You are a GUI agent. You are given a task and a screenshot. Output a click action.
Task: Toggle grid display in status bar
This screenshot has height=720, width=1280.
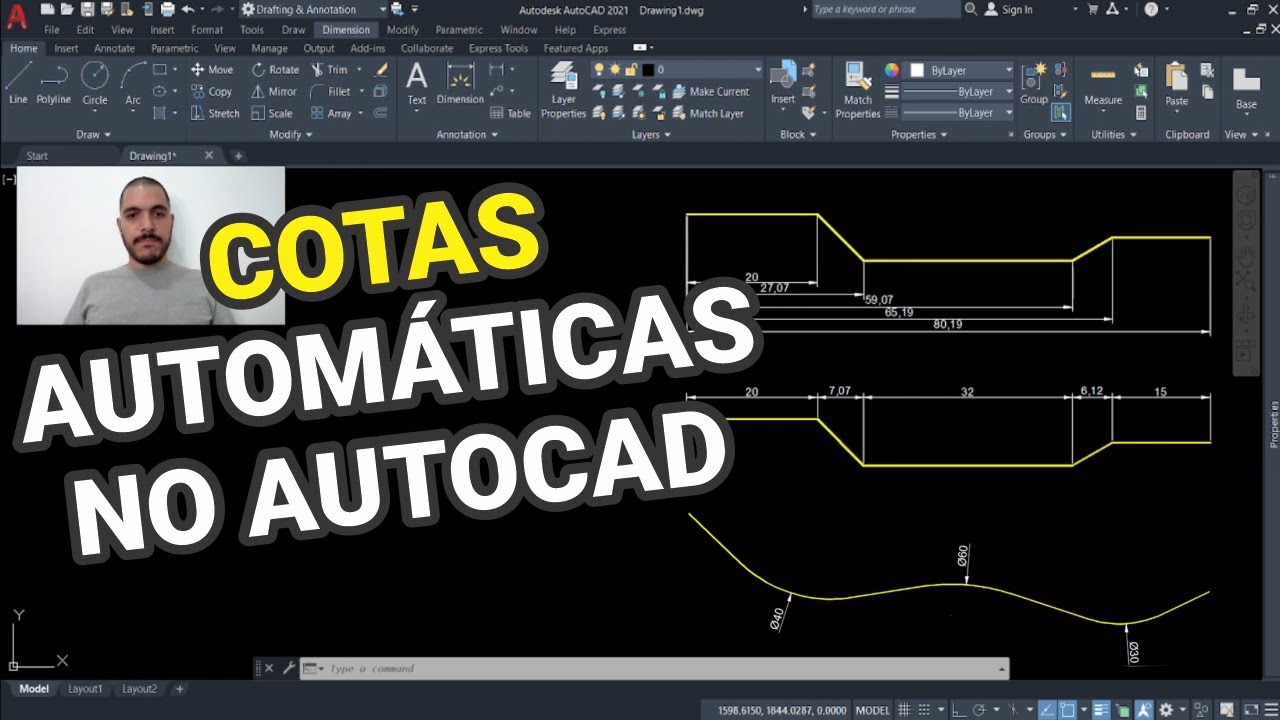(x=904, y=709)
